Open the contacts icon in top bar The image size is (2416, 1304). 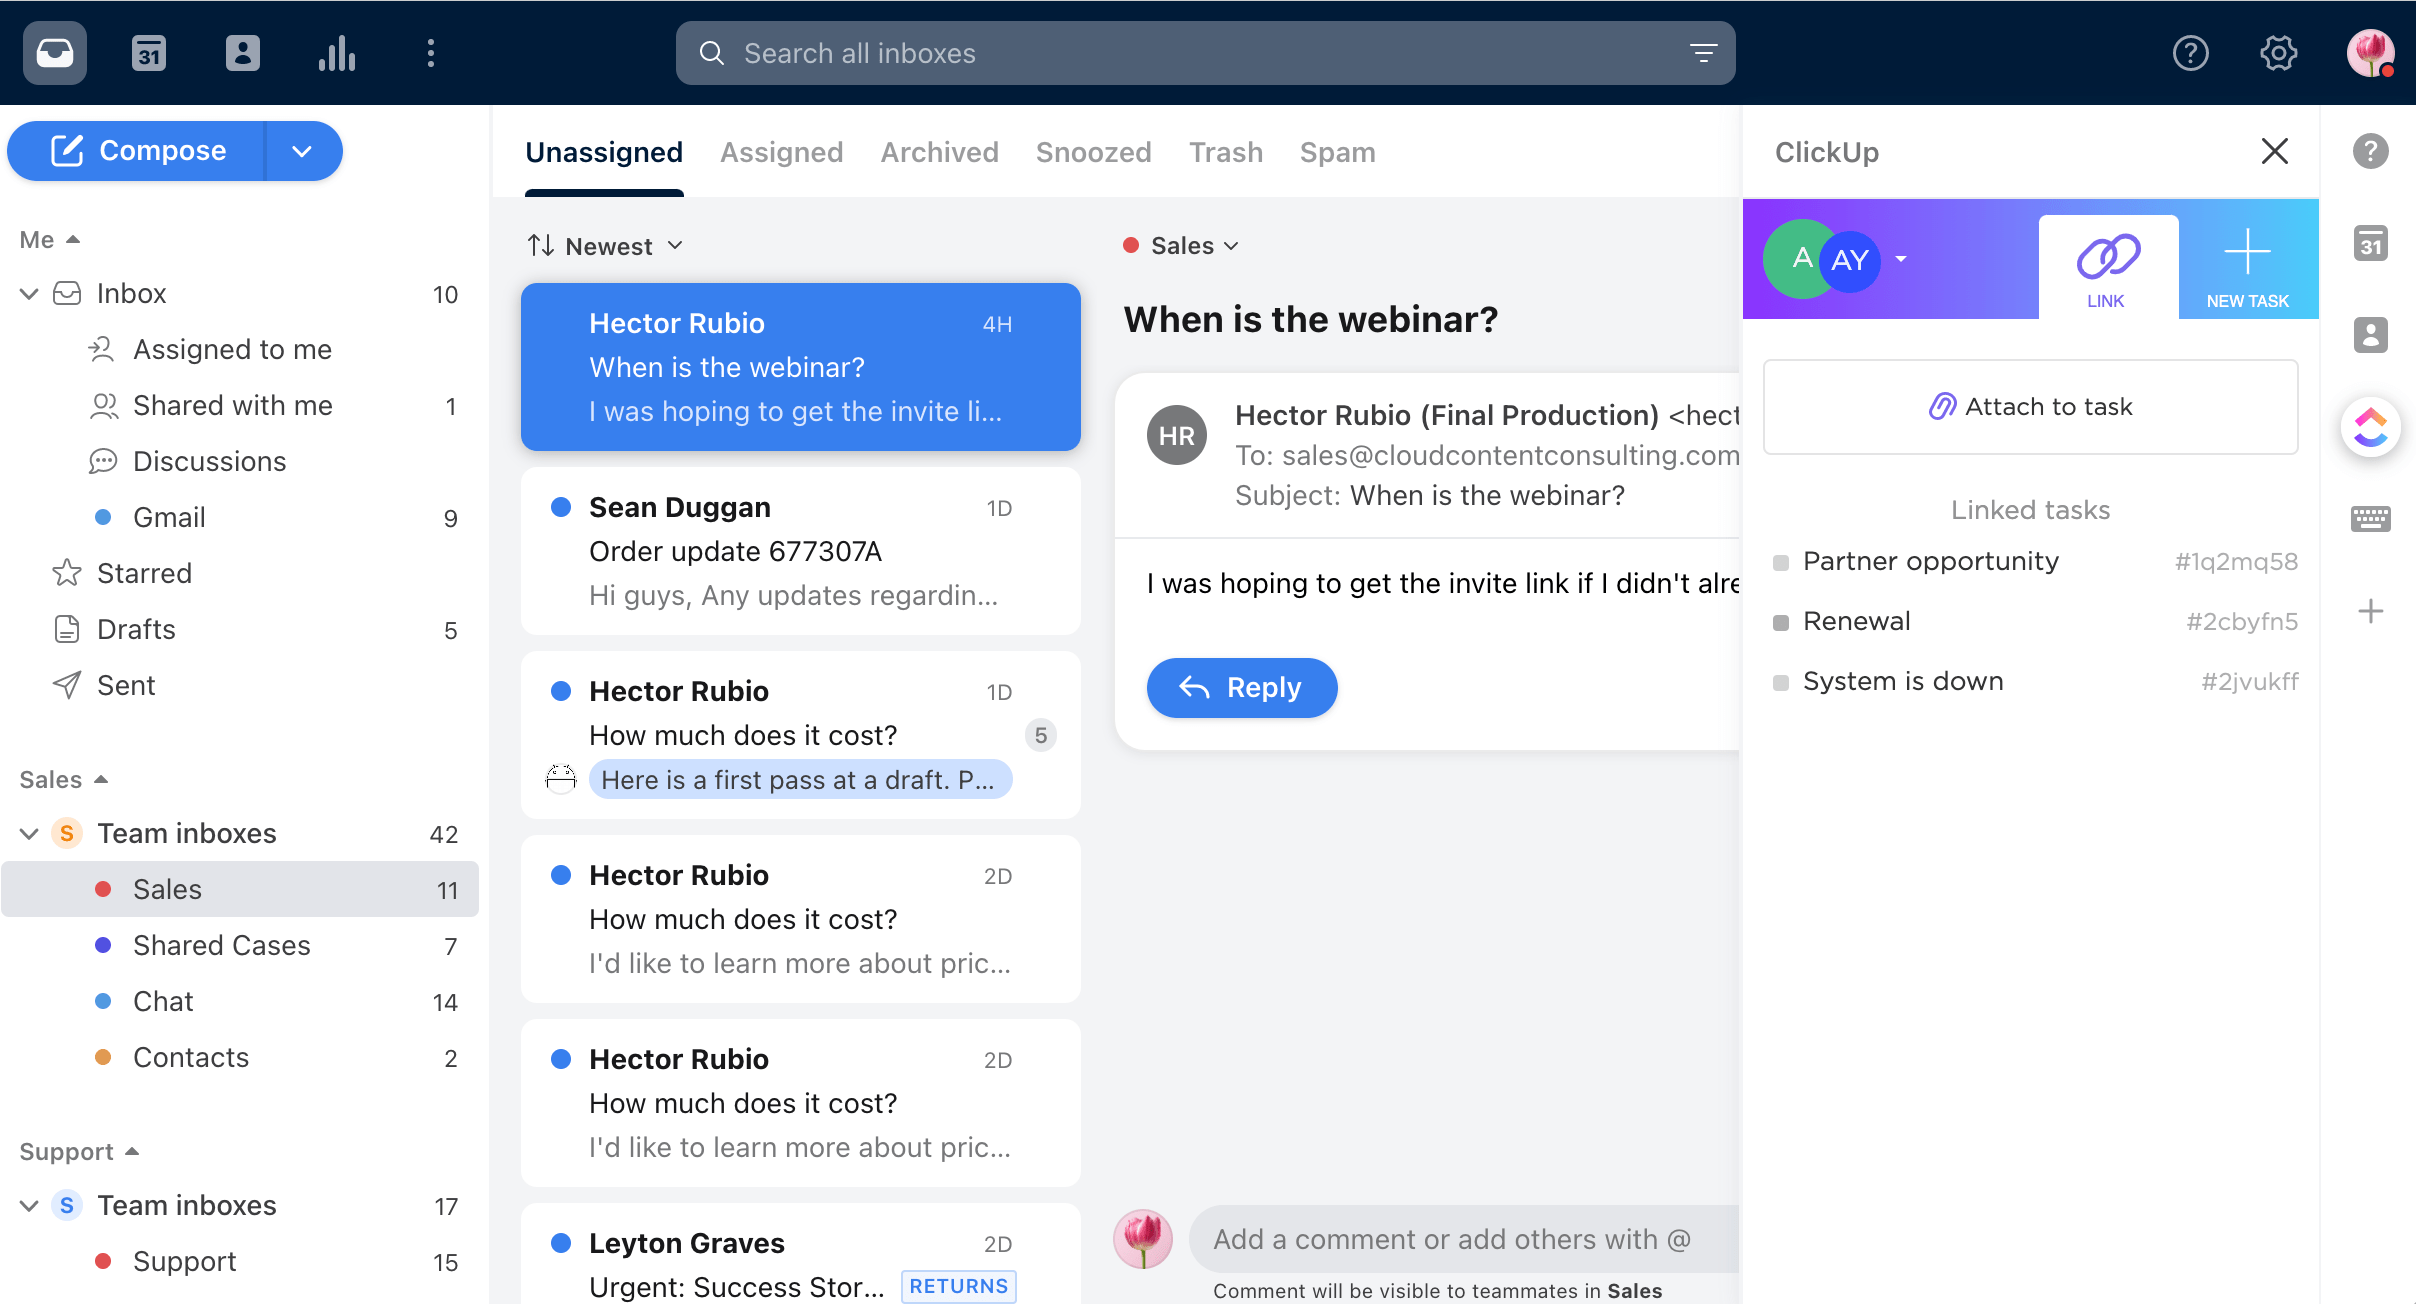tap(242, 53)
